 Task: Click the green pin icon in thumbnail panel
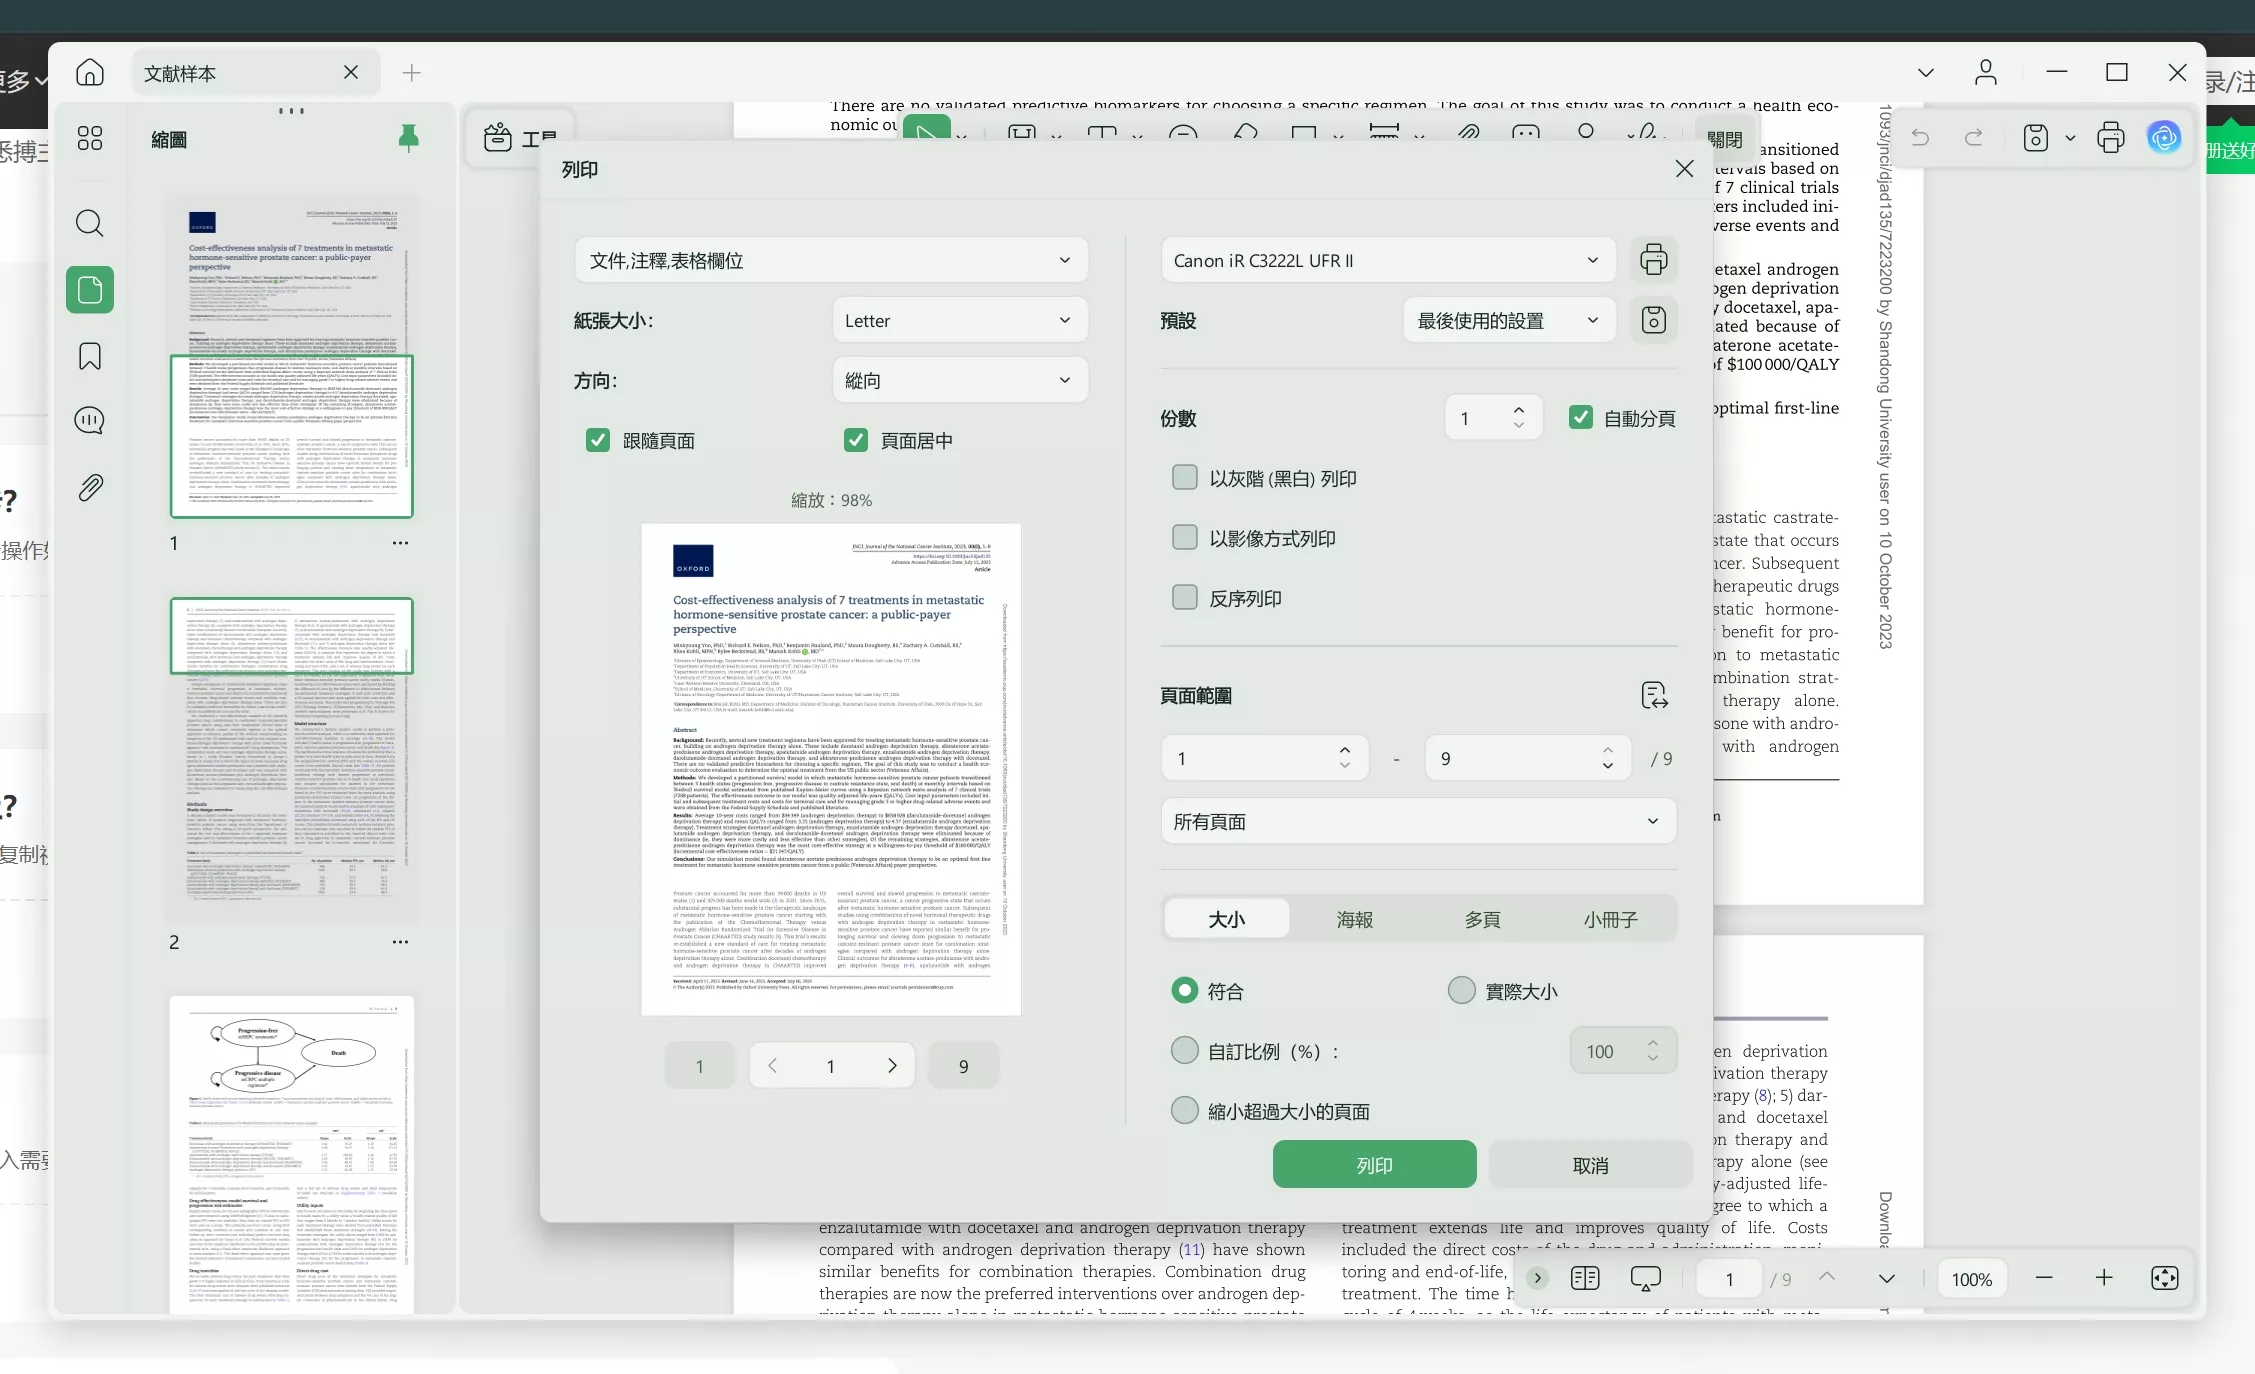[x=408, y=138]
